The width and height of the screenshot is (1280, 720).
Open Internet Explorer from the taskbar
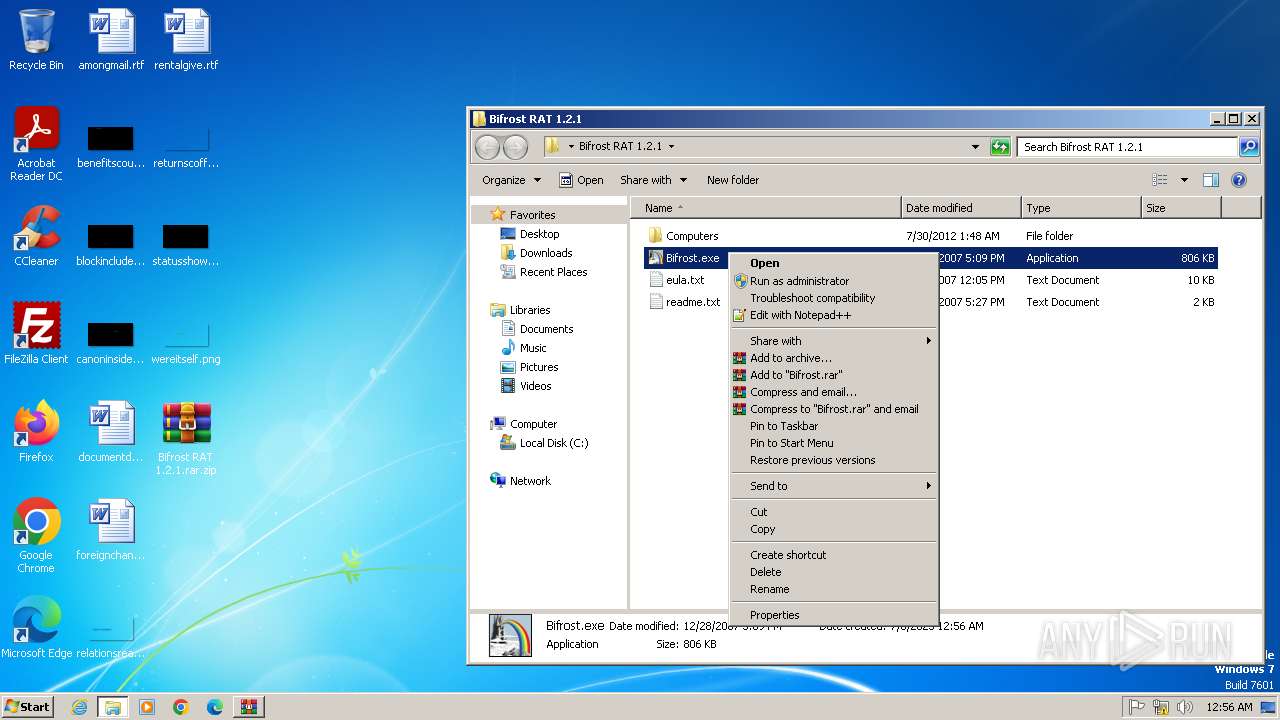[79, 707]
